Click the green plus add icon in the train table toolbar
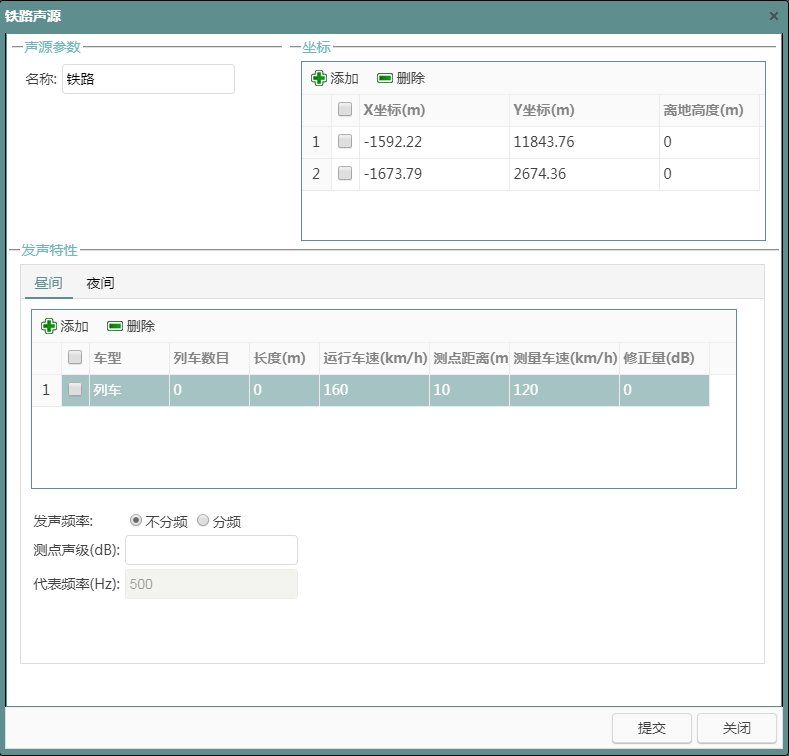The width and height of the screenshot is (789, 756). coord(49,326)
